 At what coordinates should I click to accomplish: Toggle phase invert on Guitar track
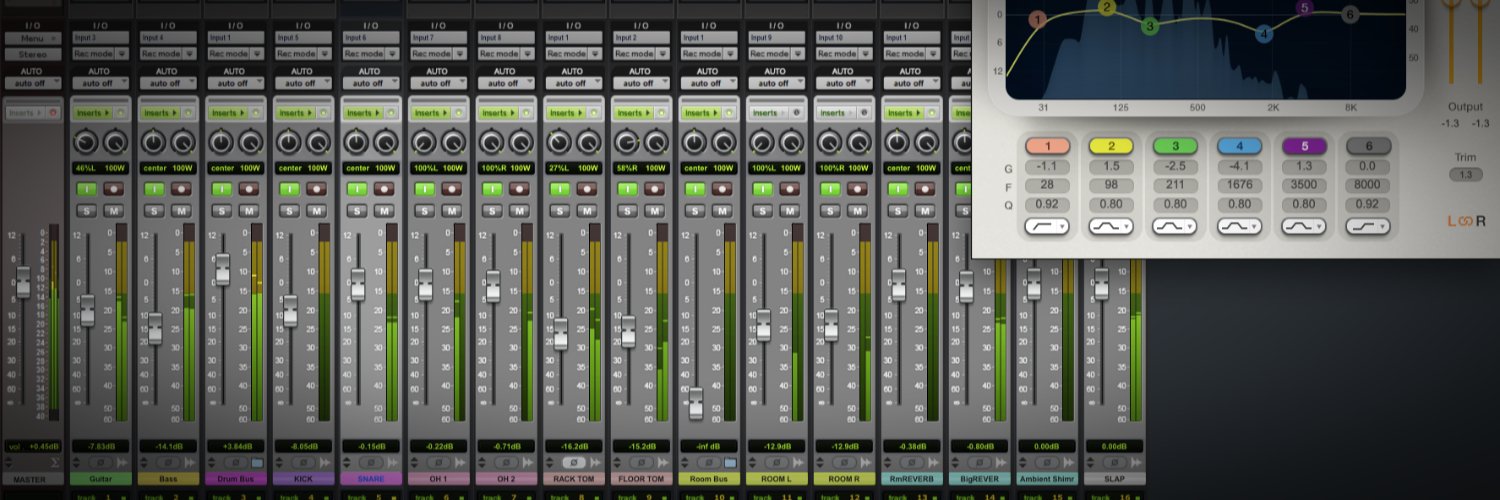tap(100, 463)
